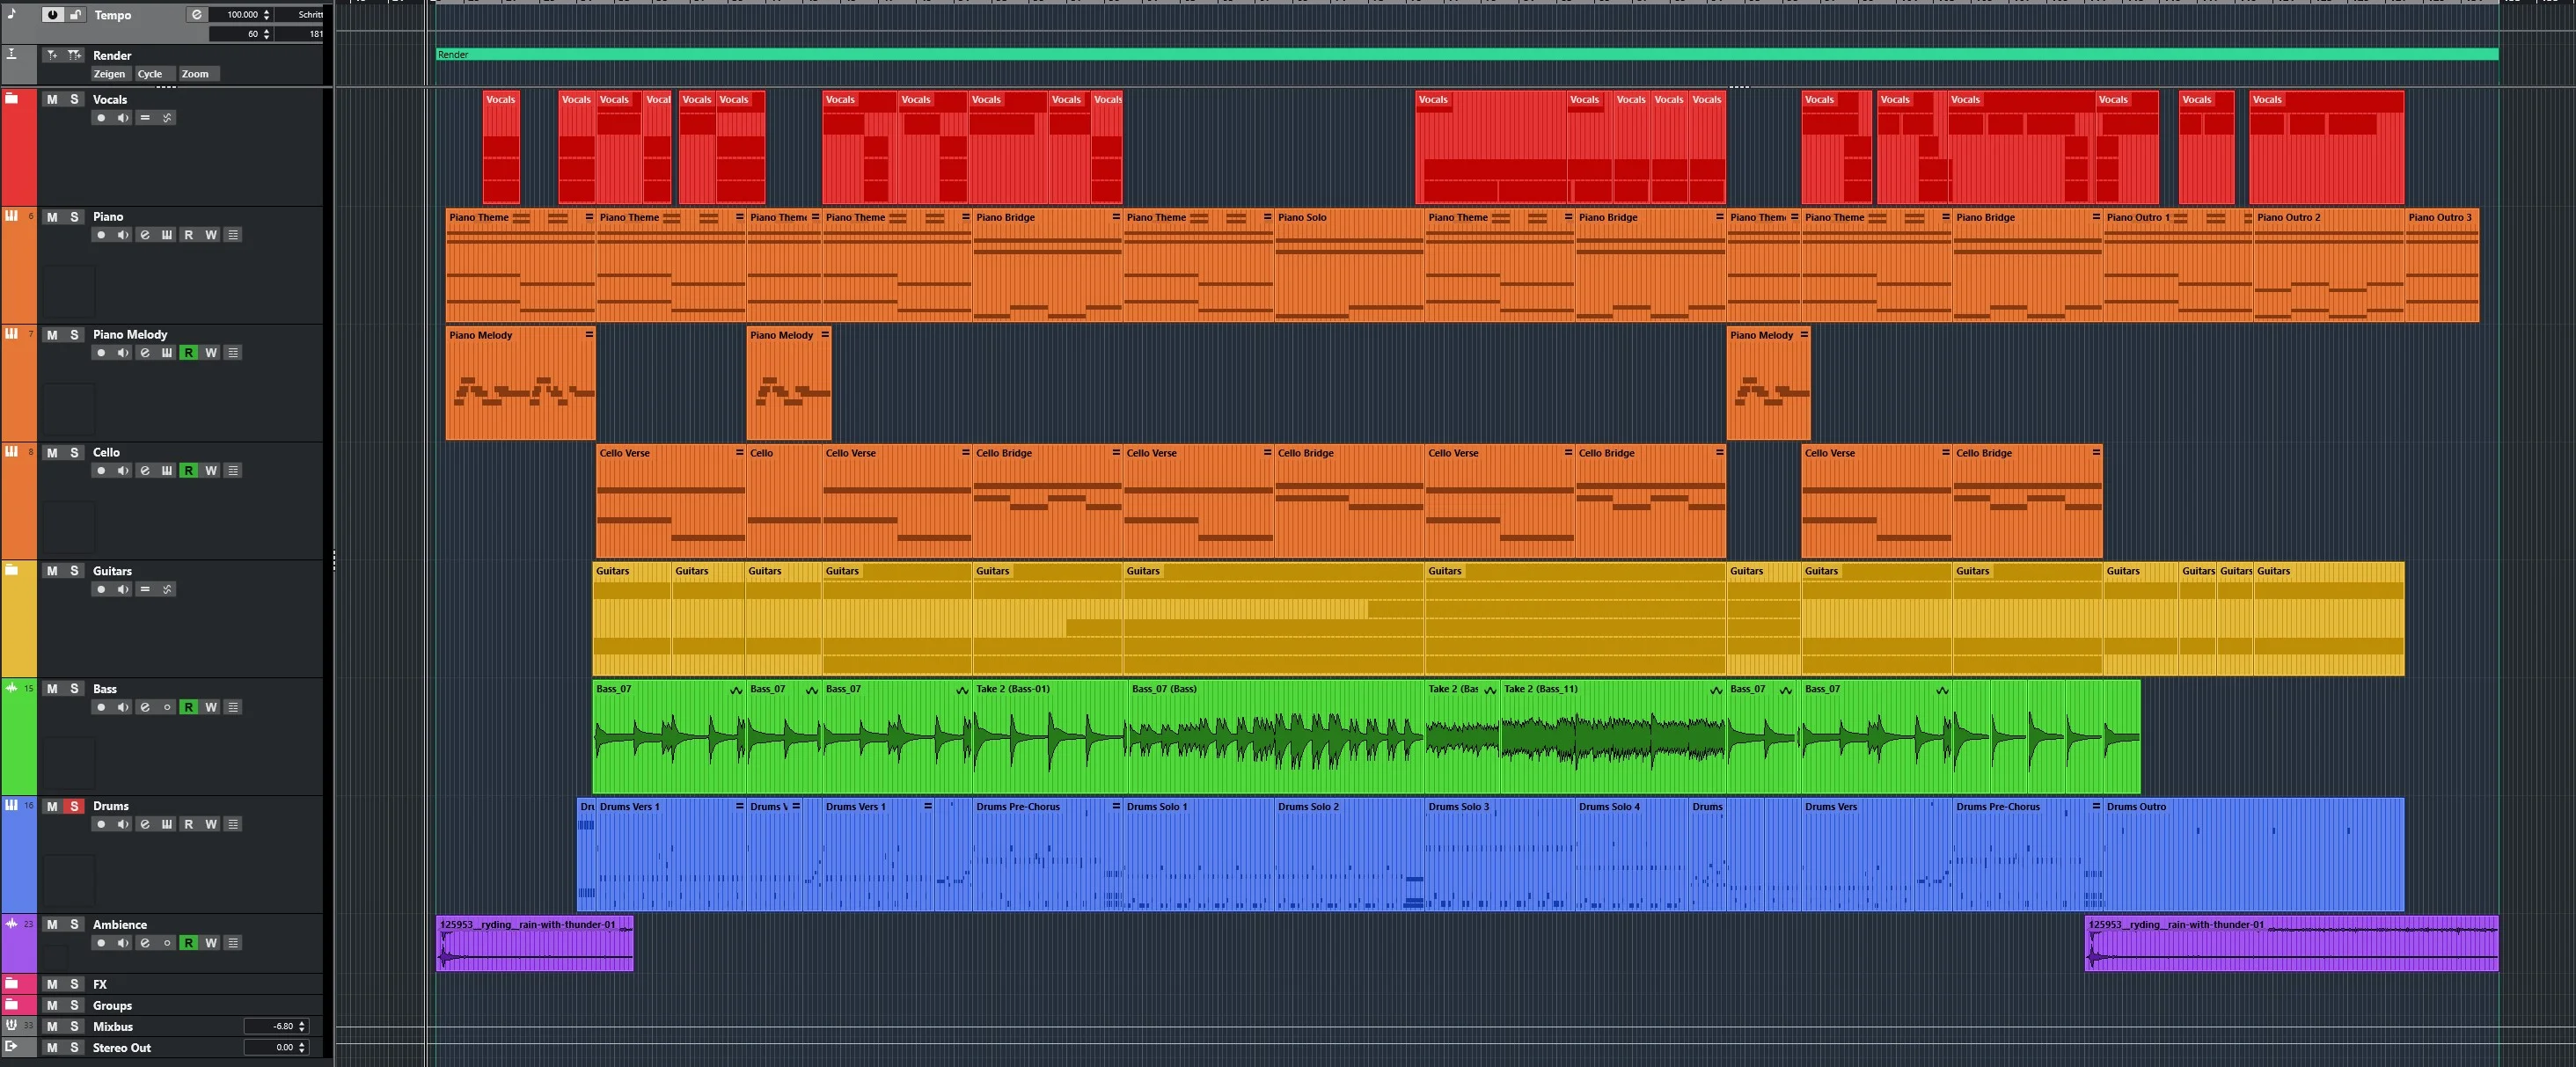
Task: Solo the Vocals folder track
Action: pos(74,99)
